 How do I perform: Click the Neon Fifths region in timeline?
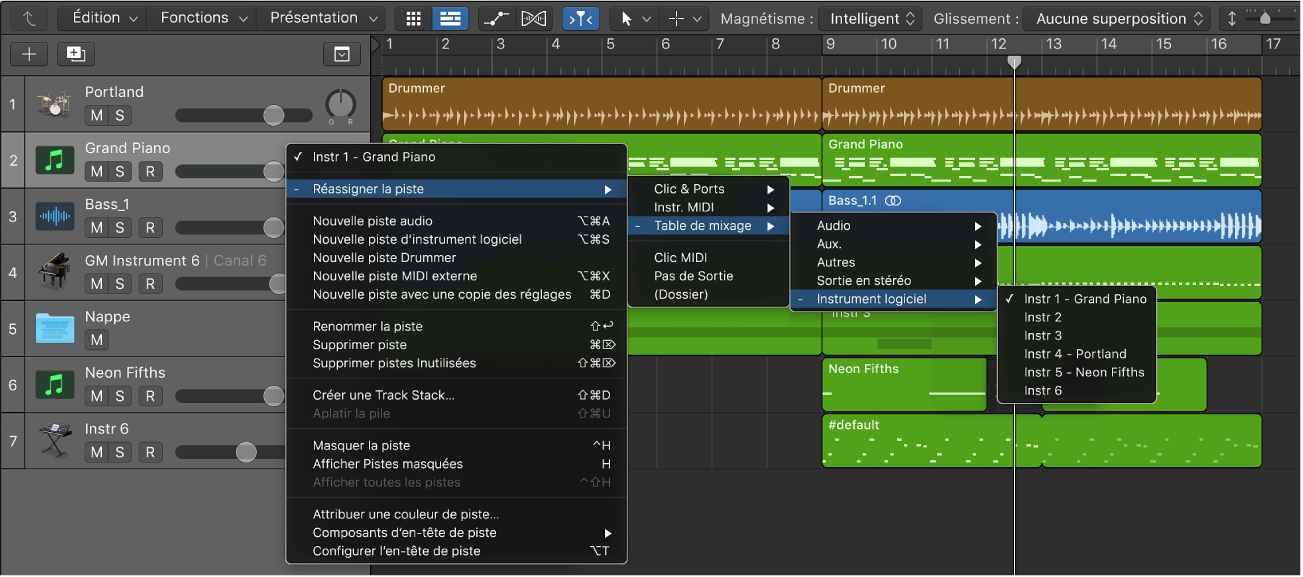click(x=904, y=386)
